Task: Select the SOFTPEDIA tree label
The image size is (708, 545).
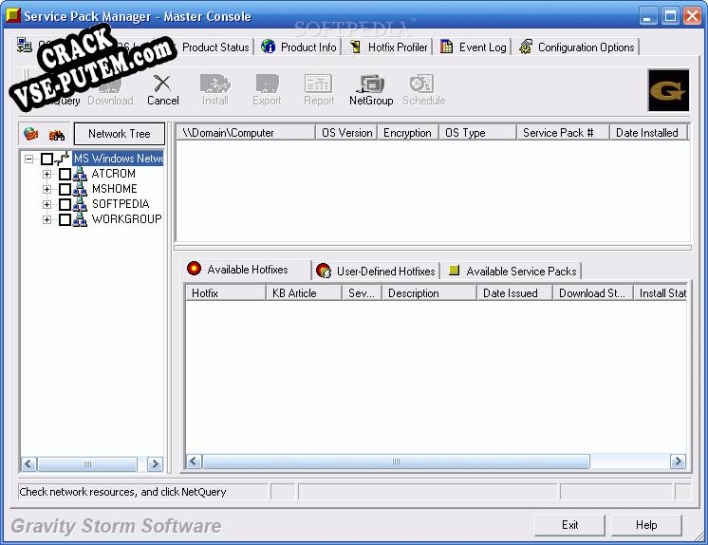Action: click(x=120, y=204)
